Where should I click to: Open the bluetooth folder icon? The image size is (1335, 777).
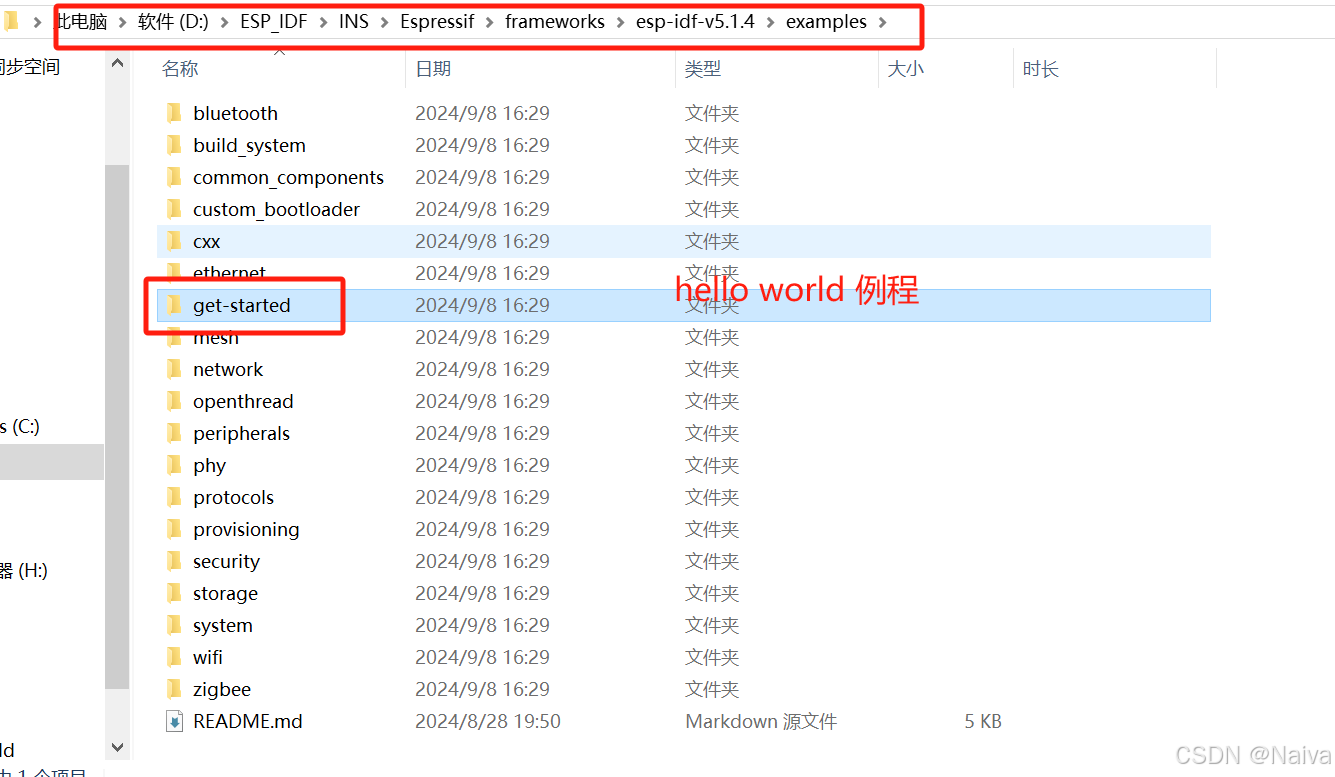pos(174,113)
